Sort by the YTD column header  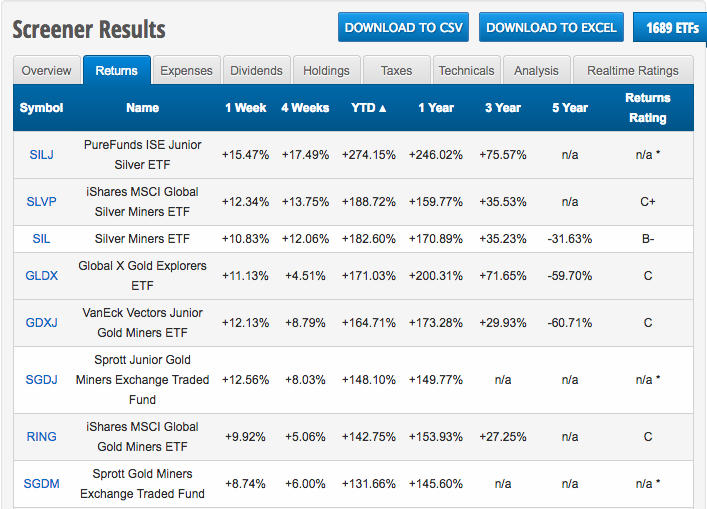pos(369,108)
